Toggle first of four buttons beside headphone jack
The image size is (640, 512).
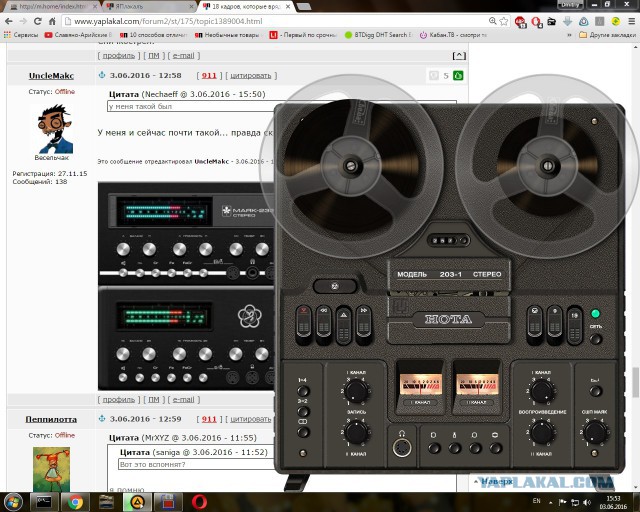(x=434, y=448)
